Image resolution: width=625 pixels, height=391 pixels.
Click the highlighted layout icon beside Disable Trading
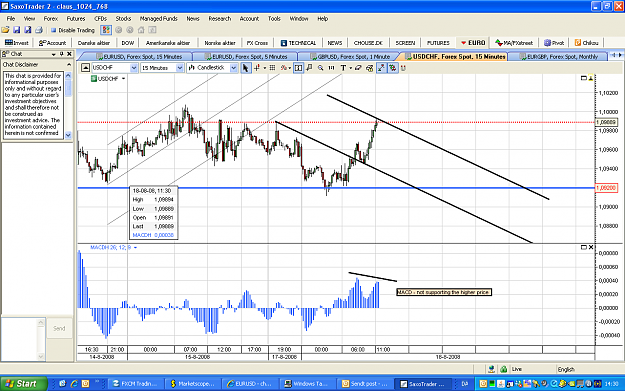106,30
